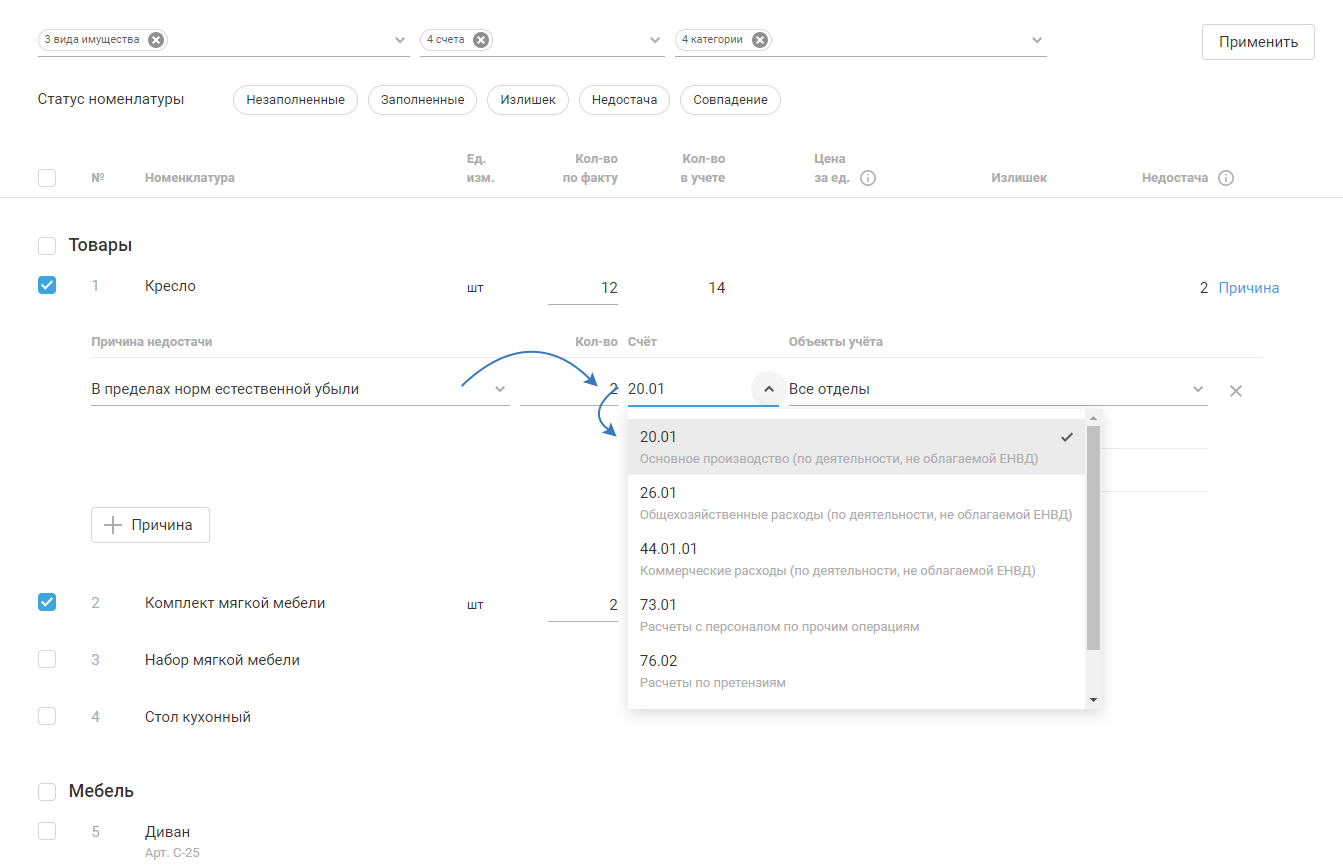Click the Кресло fact quantity field
Screen dimensions: 1343x865
pos(583,288)
